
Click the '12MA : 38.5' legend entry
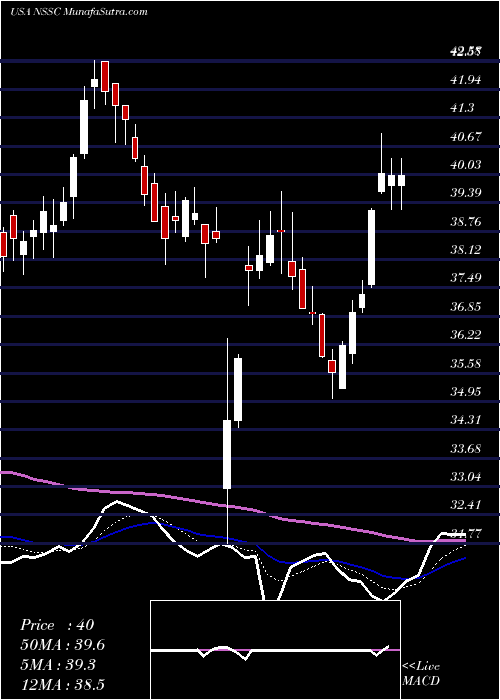[63, 684]
